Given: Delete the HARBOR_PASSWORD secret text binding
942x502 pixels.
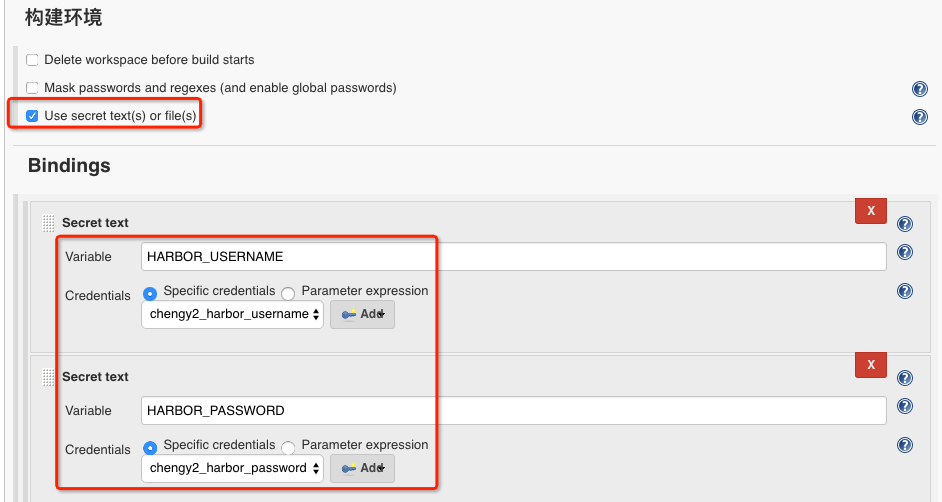Looking at the screenshot, I should (x=870, y=365).
